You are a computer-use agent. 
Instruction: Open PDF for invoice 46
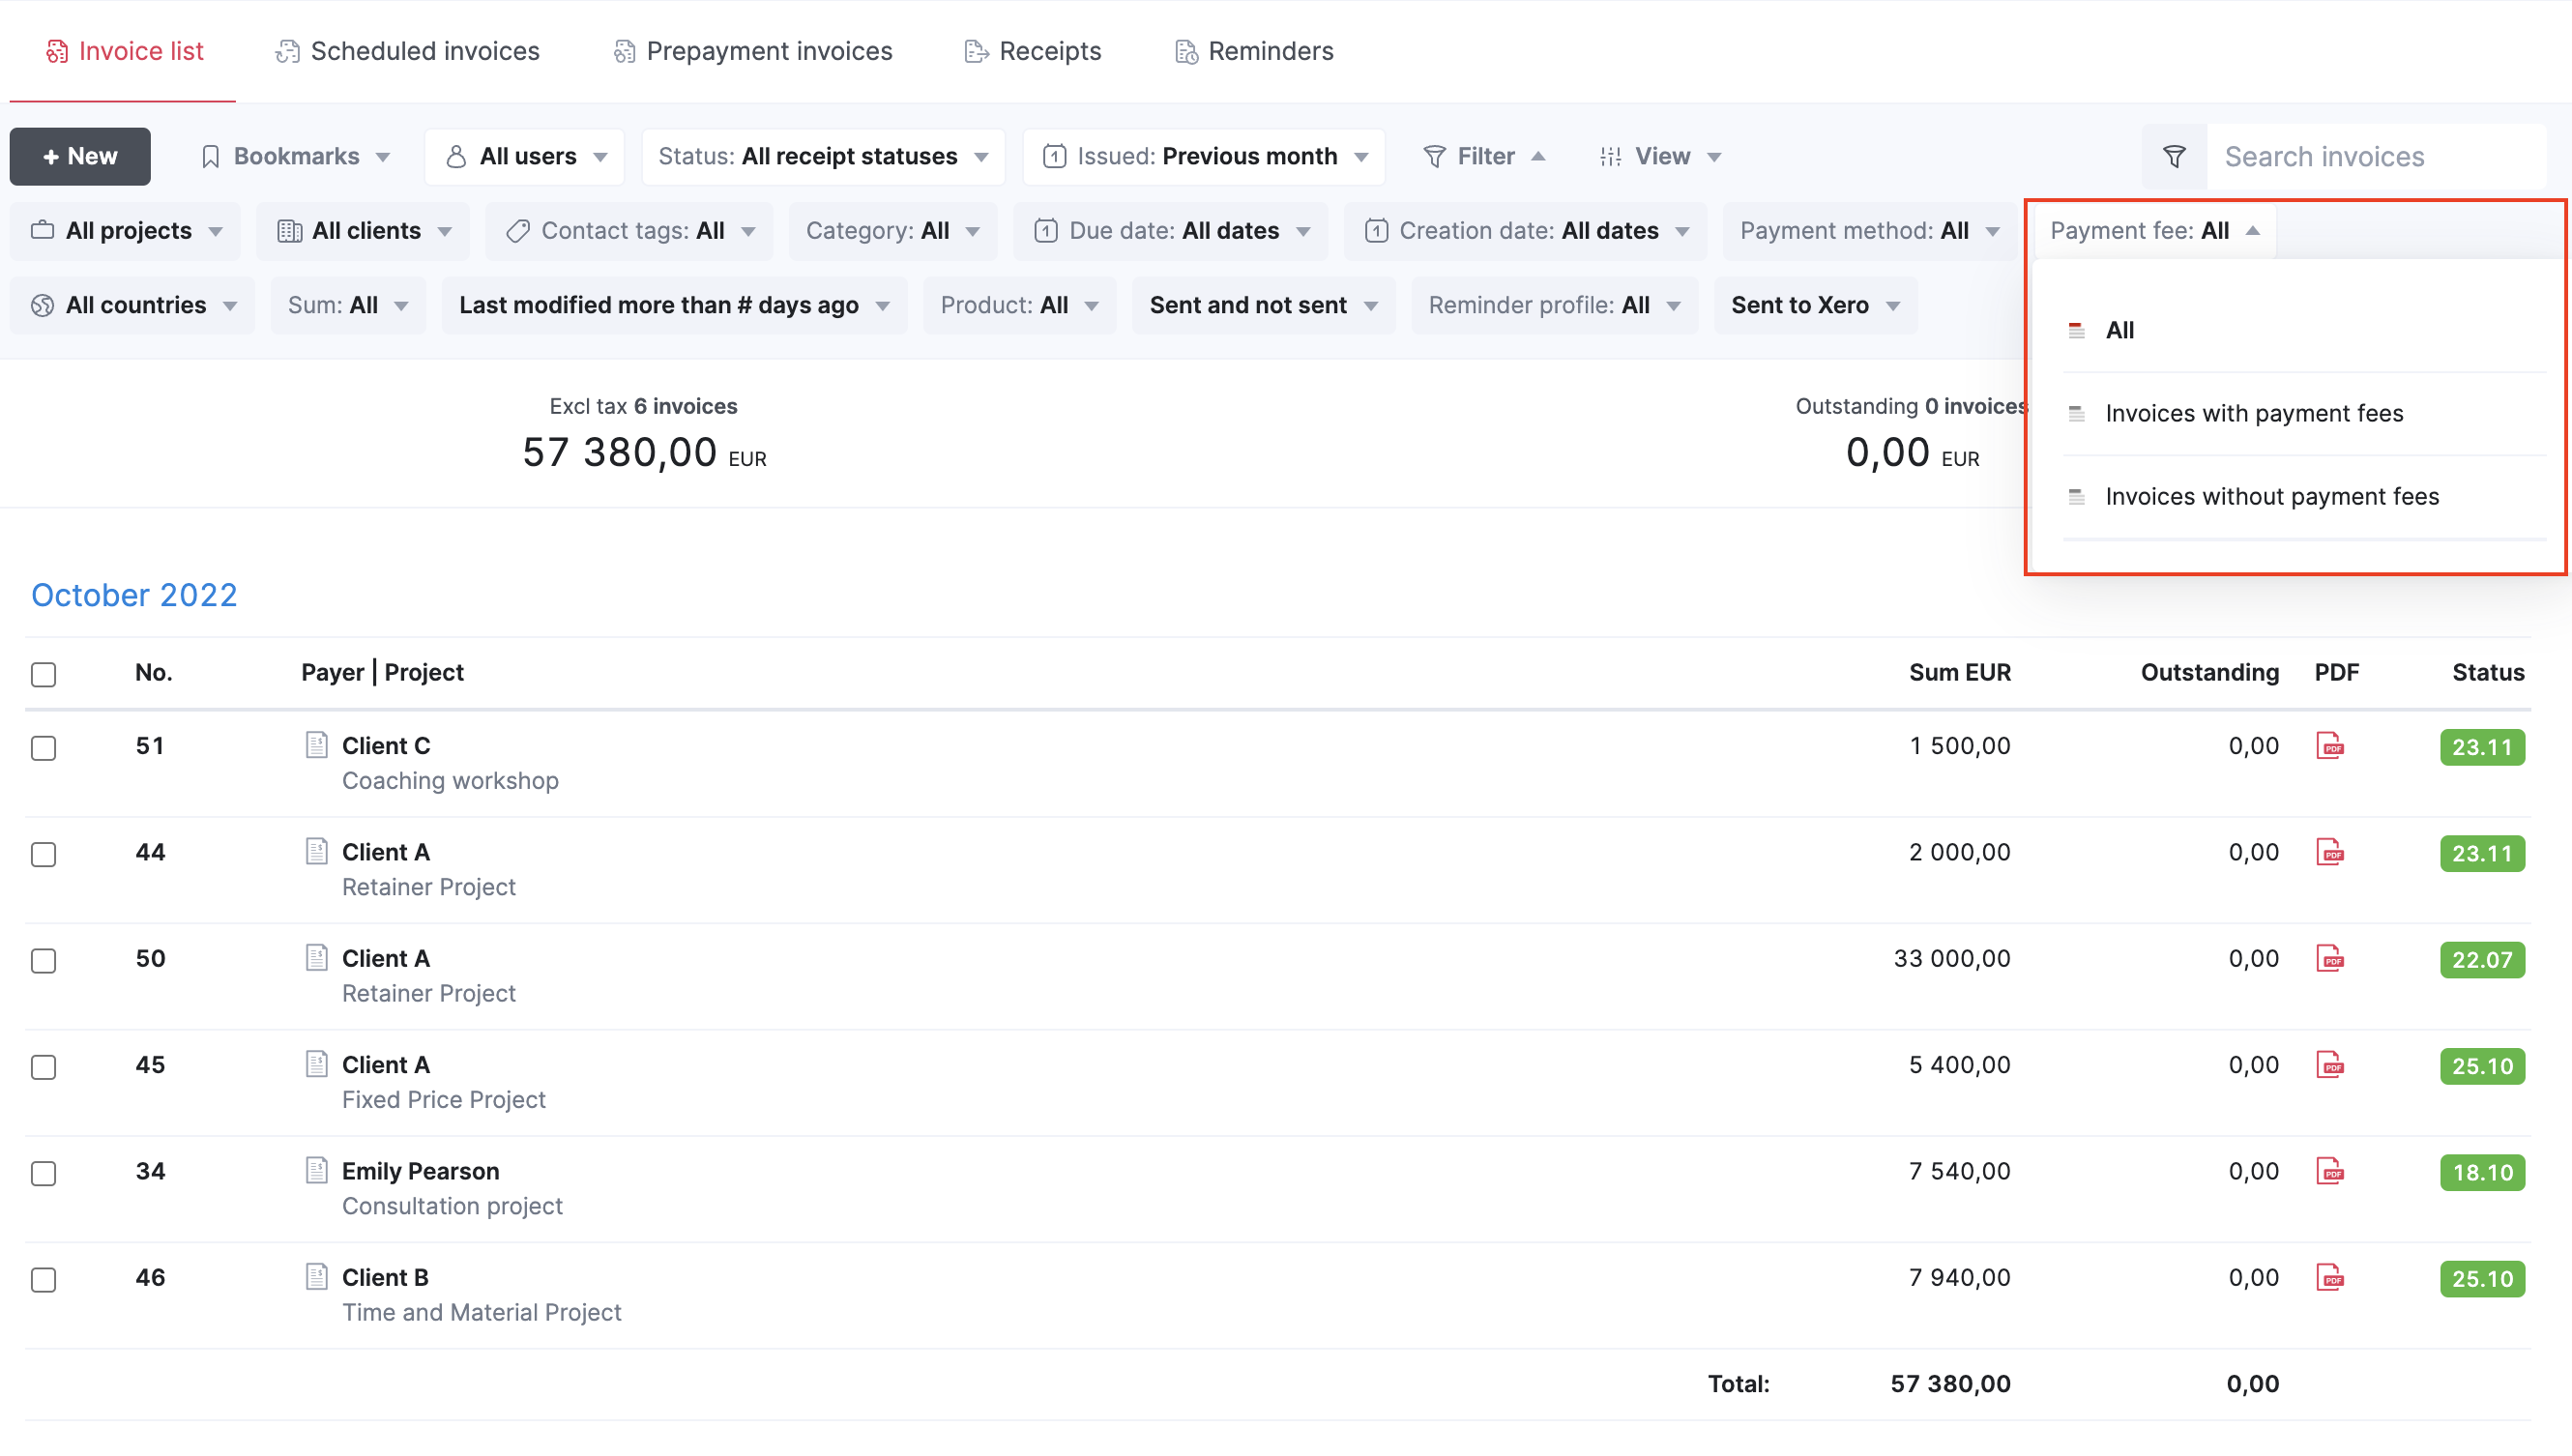[x=2329, y=1277]
